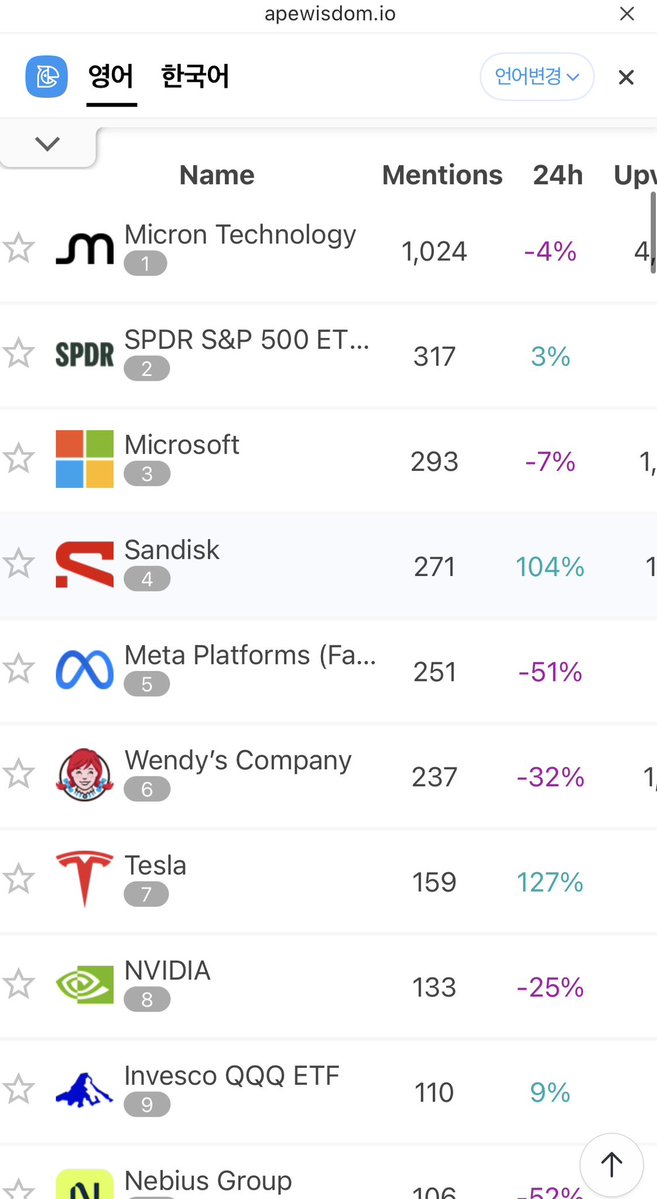Expand the collapsed chevron panel above the table
The width and height of the screenshot is (657, 1199).
click(47, 144)
